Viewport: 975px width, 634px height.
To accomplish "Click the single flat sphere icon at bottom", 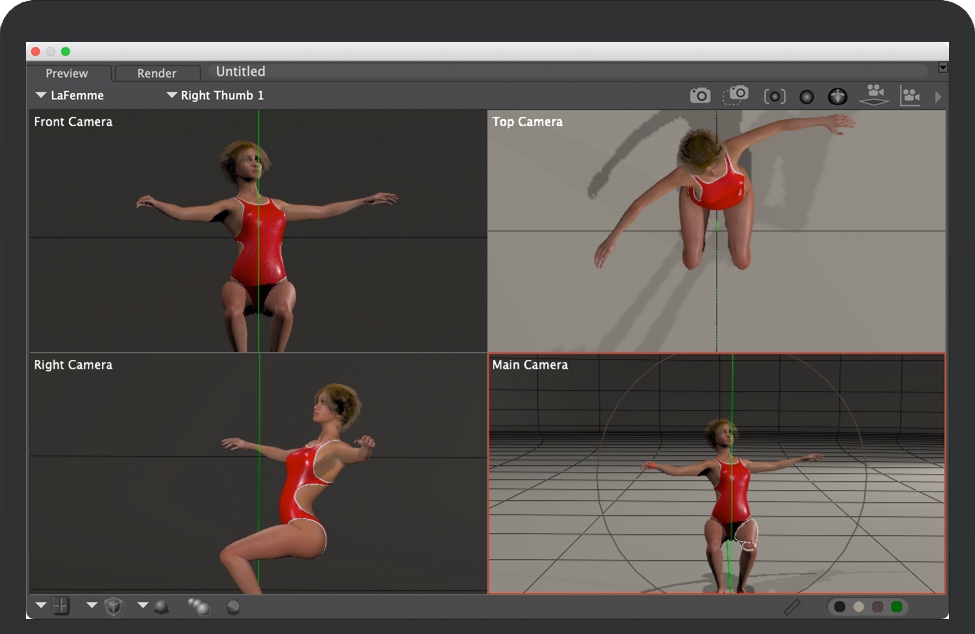I will pyautogui.click(x=233, y=606).
